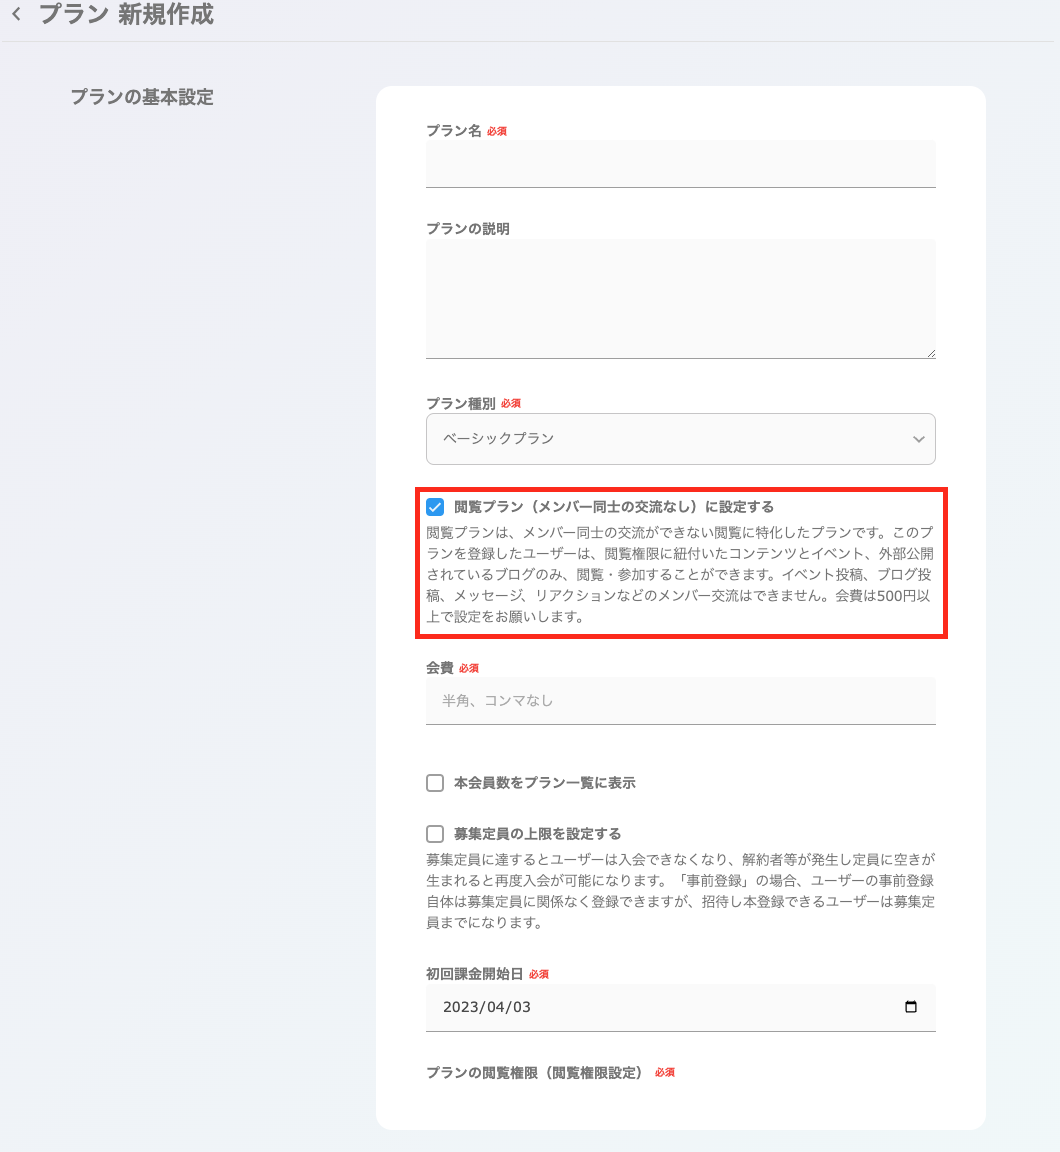Click the プランの閲覧権限（閲覧権限設定）label

(x=534, y=1073)
